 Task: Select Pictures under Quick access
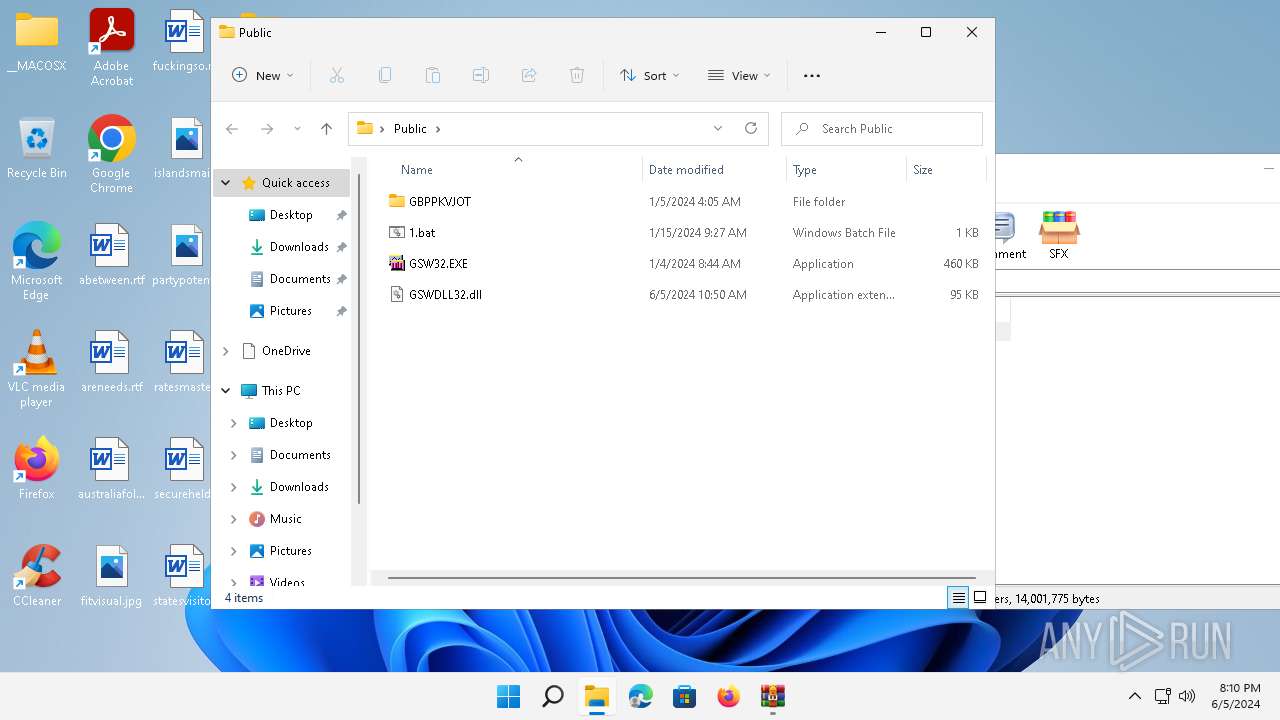click(x=291, y=311)
